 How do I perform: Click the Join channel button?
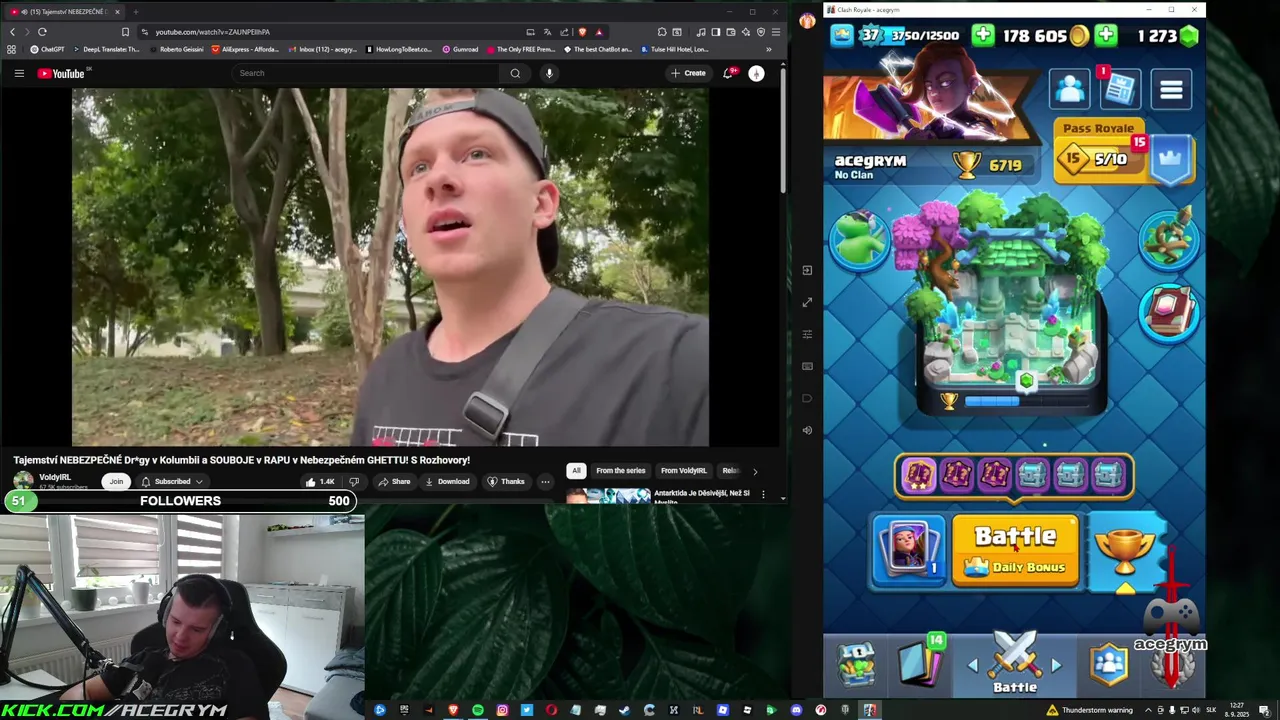pos(116,482)
